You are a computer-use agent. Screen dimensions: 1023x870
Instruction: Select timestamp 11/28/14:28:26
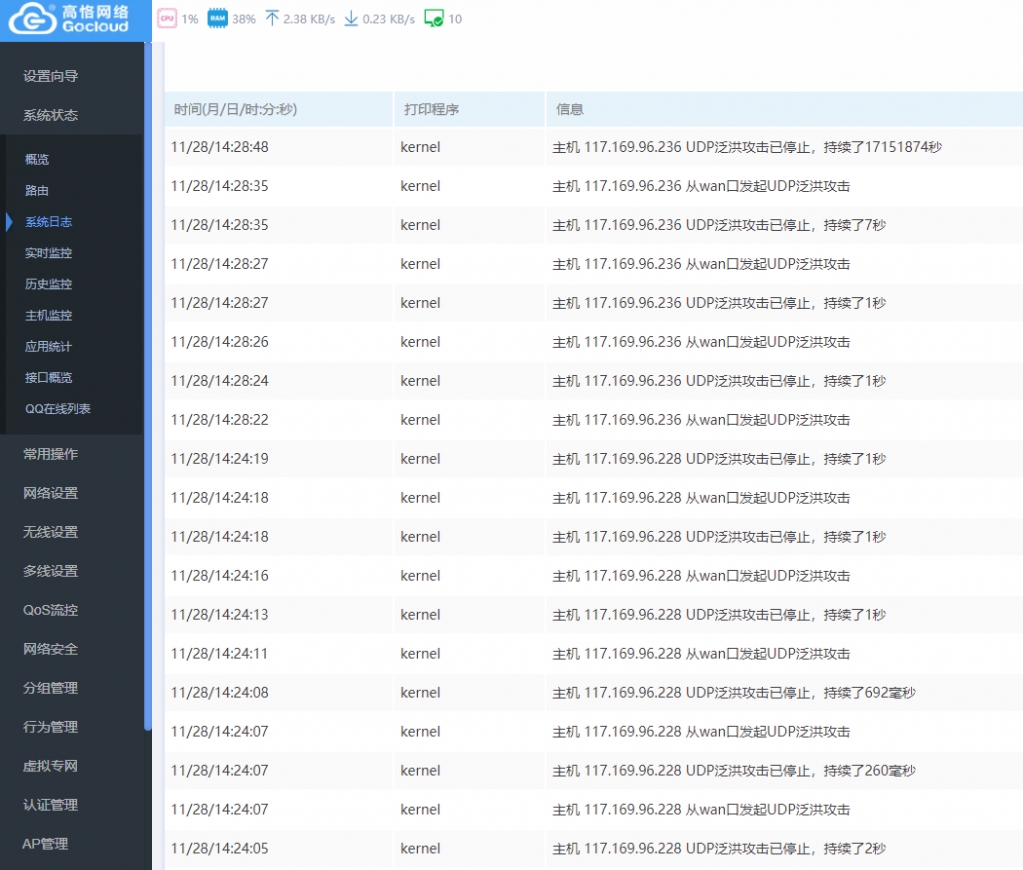tap(220, 342)
